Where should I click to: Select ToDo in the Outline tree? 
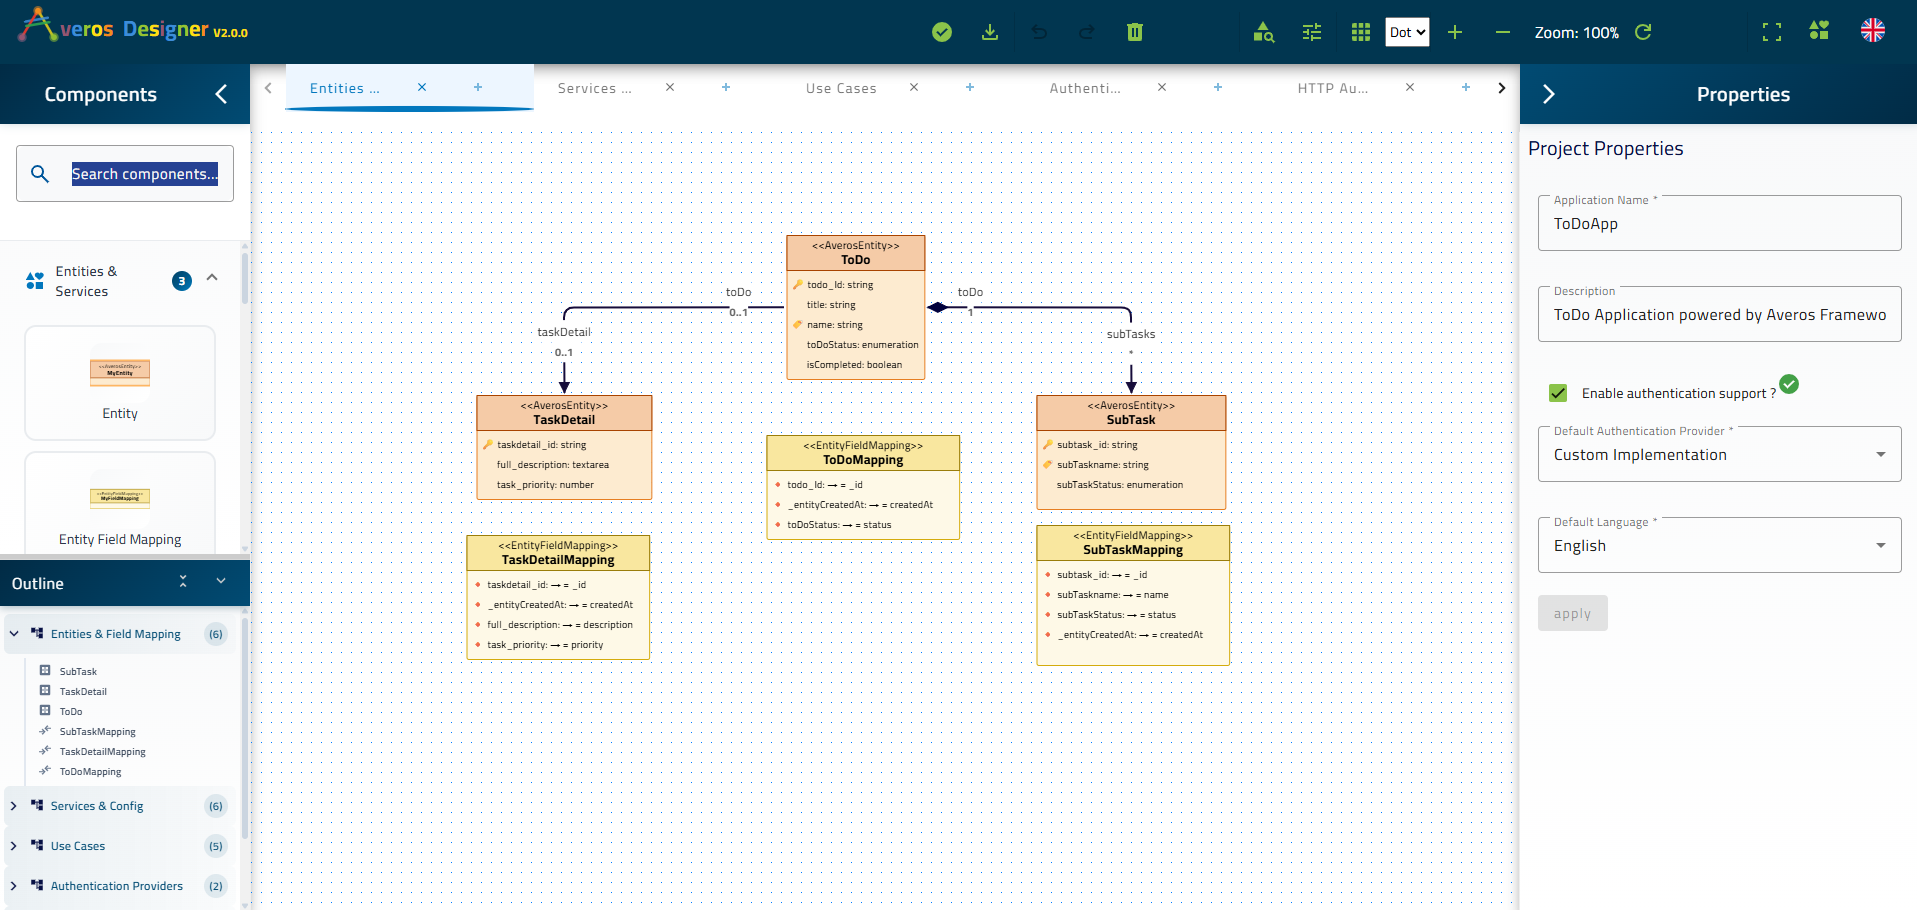point(71,712)
